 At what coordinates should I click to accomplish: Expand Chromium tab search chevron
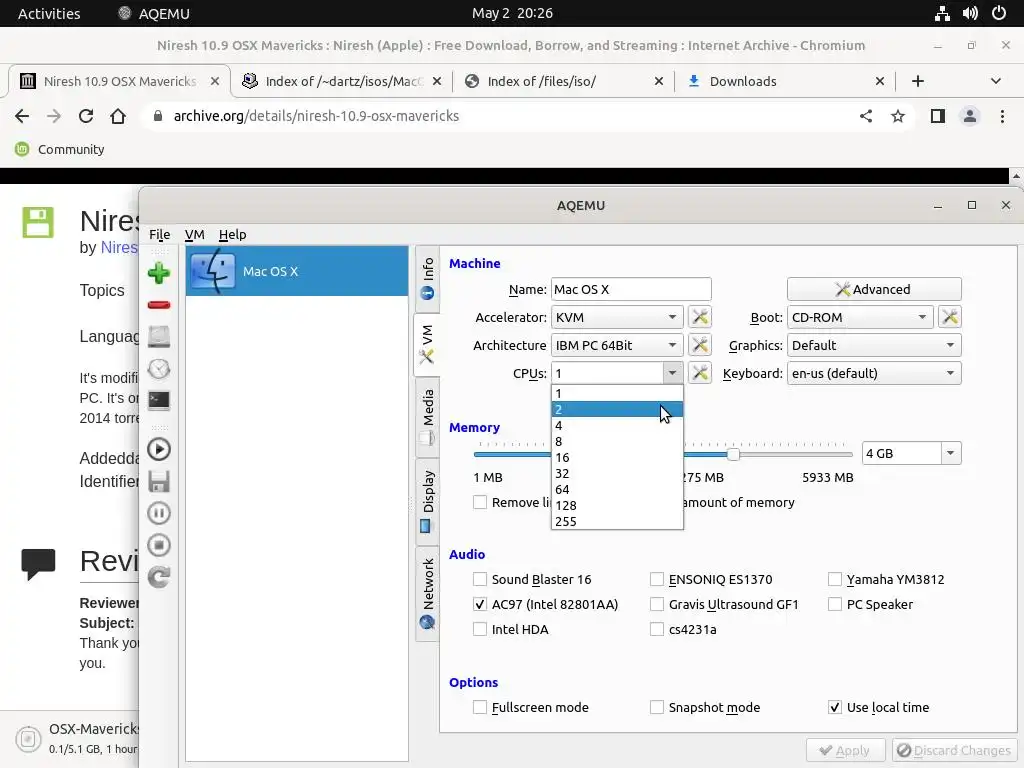[995, 81]
